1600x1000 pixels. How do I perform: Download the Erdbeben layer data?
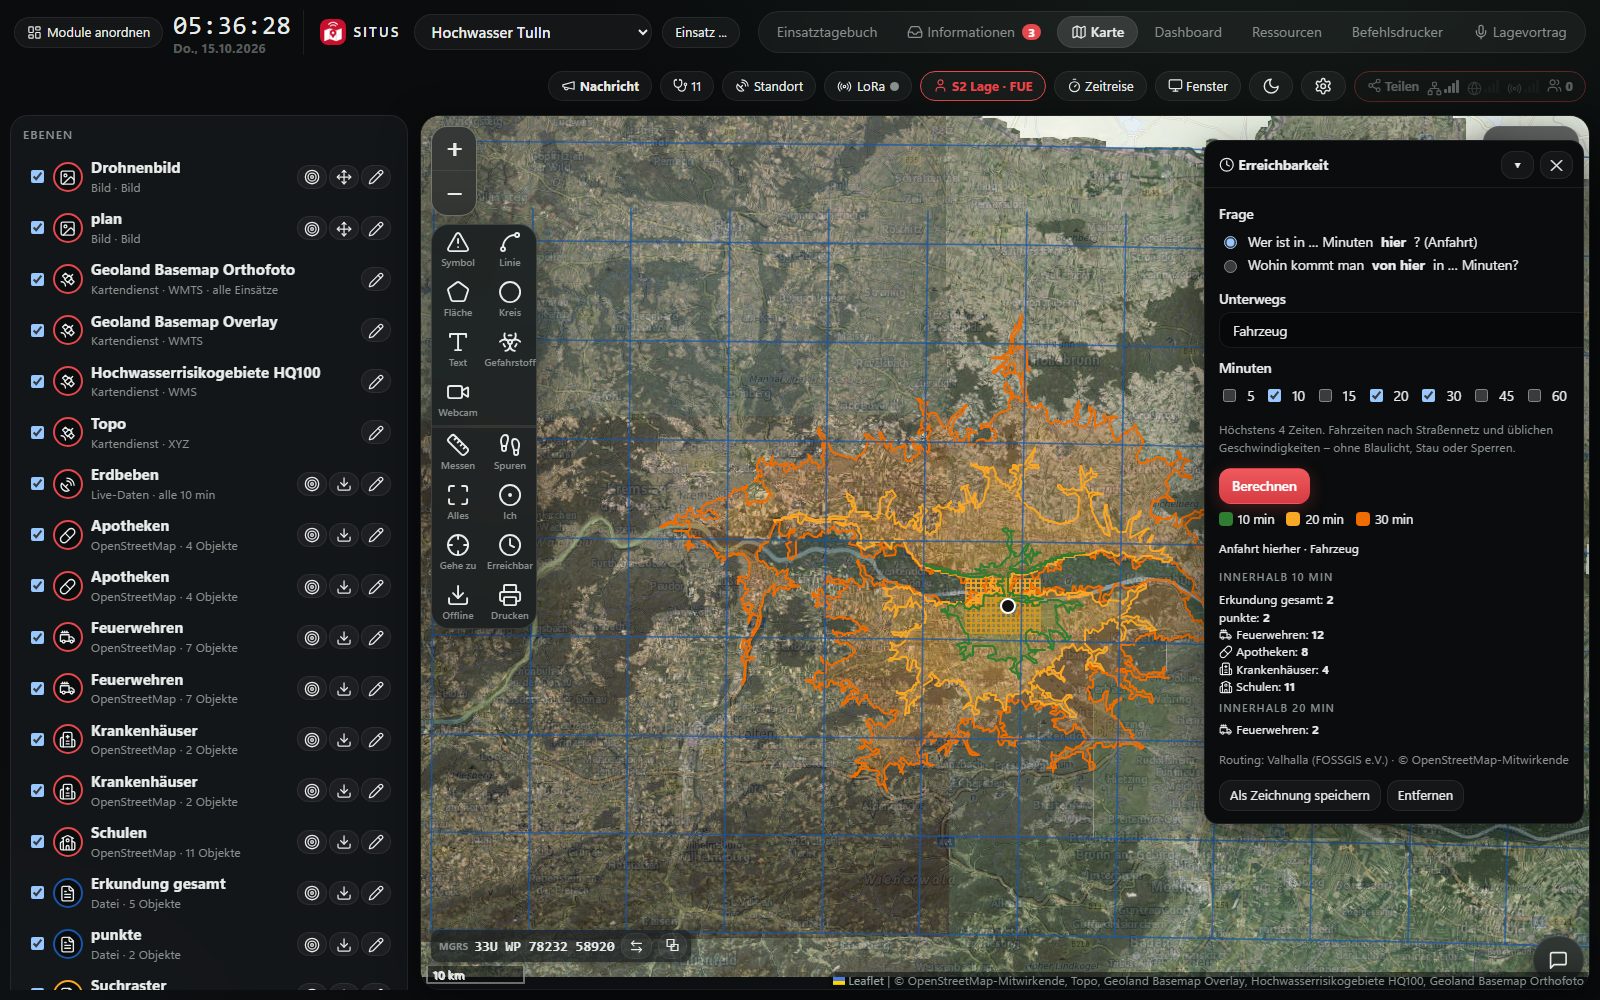pos(344,484)
